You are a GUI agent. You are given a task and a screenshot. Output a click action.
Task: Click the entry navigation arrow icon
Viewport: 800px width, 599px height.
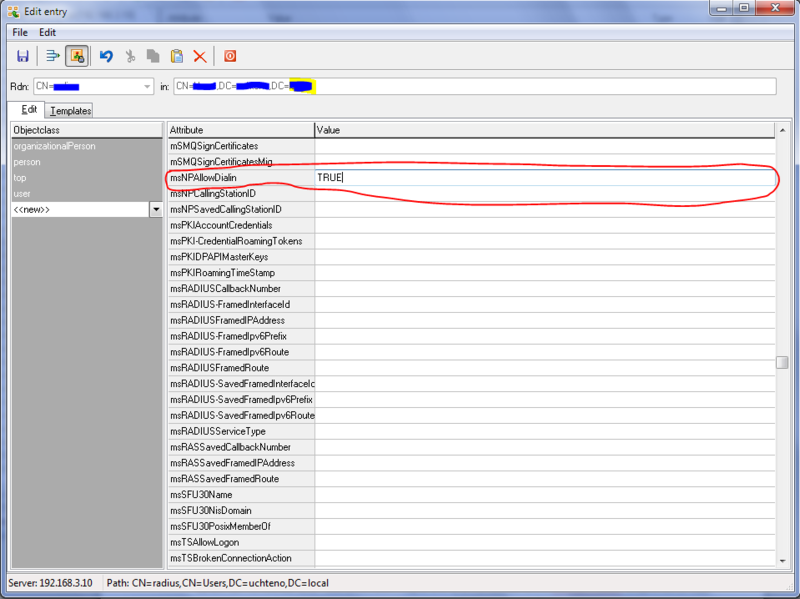(51, 56)
